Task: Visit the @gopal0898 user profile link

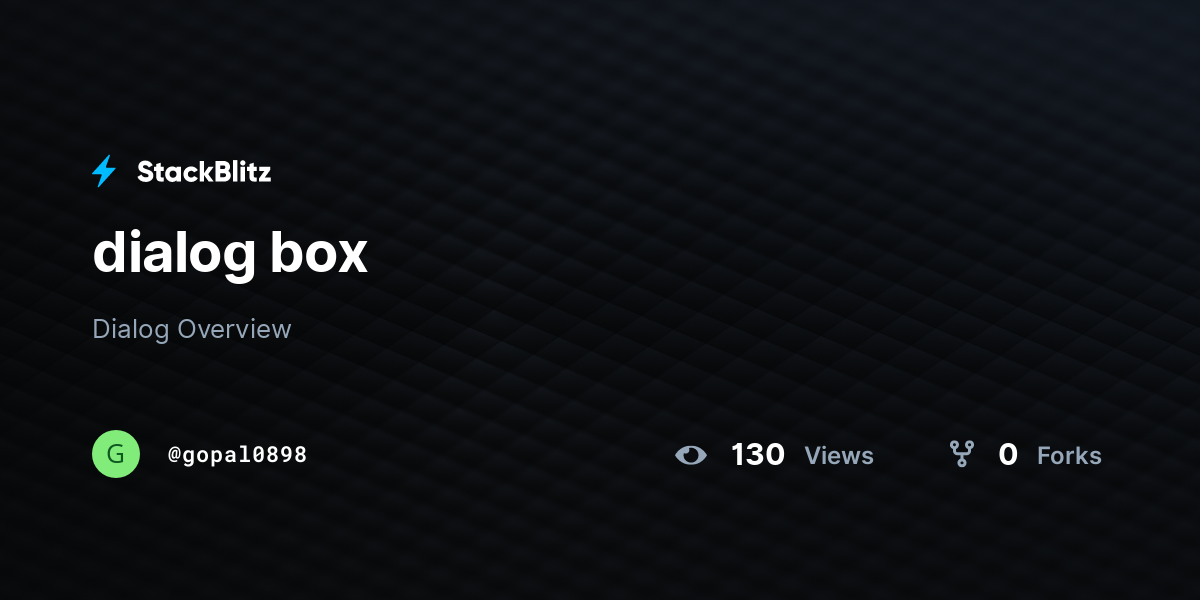Action: 237,455
